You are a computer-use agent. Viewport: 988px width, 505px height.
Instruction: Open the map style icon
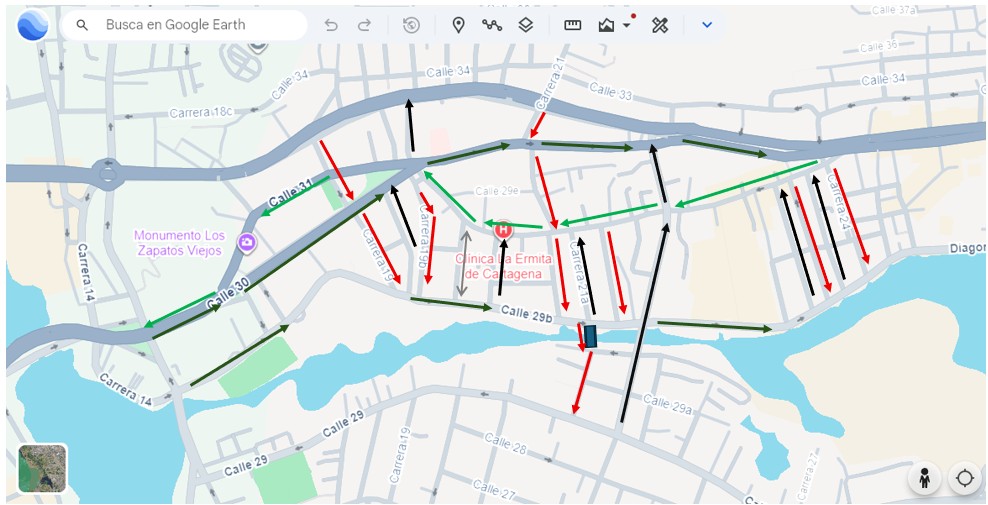pyautogui.click(x=606, y=25)
